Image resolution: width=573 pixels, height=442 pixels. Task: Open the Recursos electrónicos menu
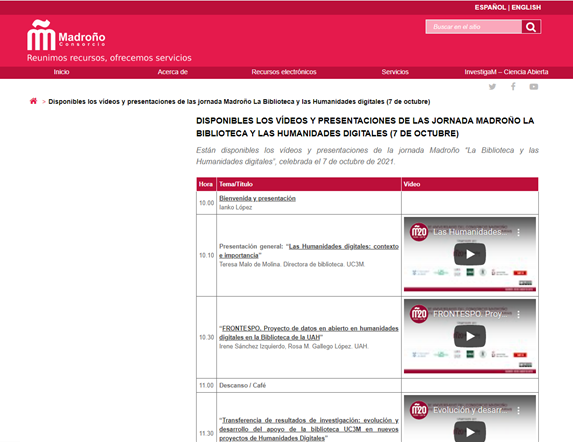(x=284, y=72)
